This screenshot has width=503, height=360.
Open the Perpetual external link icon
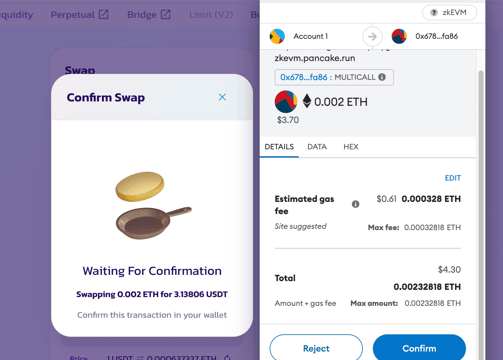point(103,14)
